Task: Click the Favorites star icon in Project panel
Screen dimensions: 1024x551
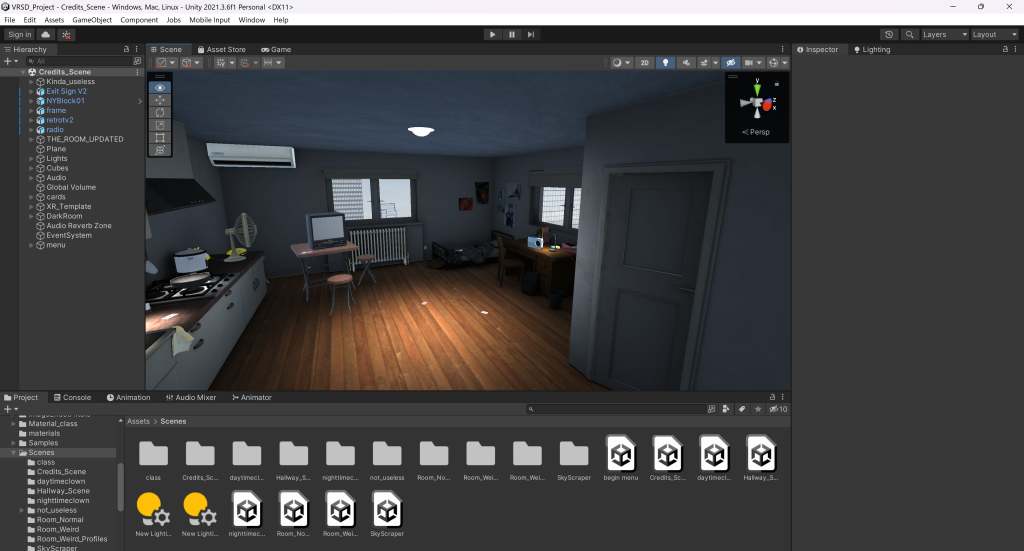Action: (758, 409)
